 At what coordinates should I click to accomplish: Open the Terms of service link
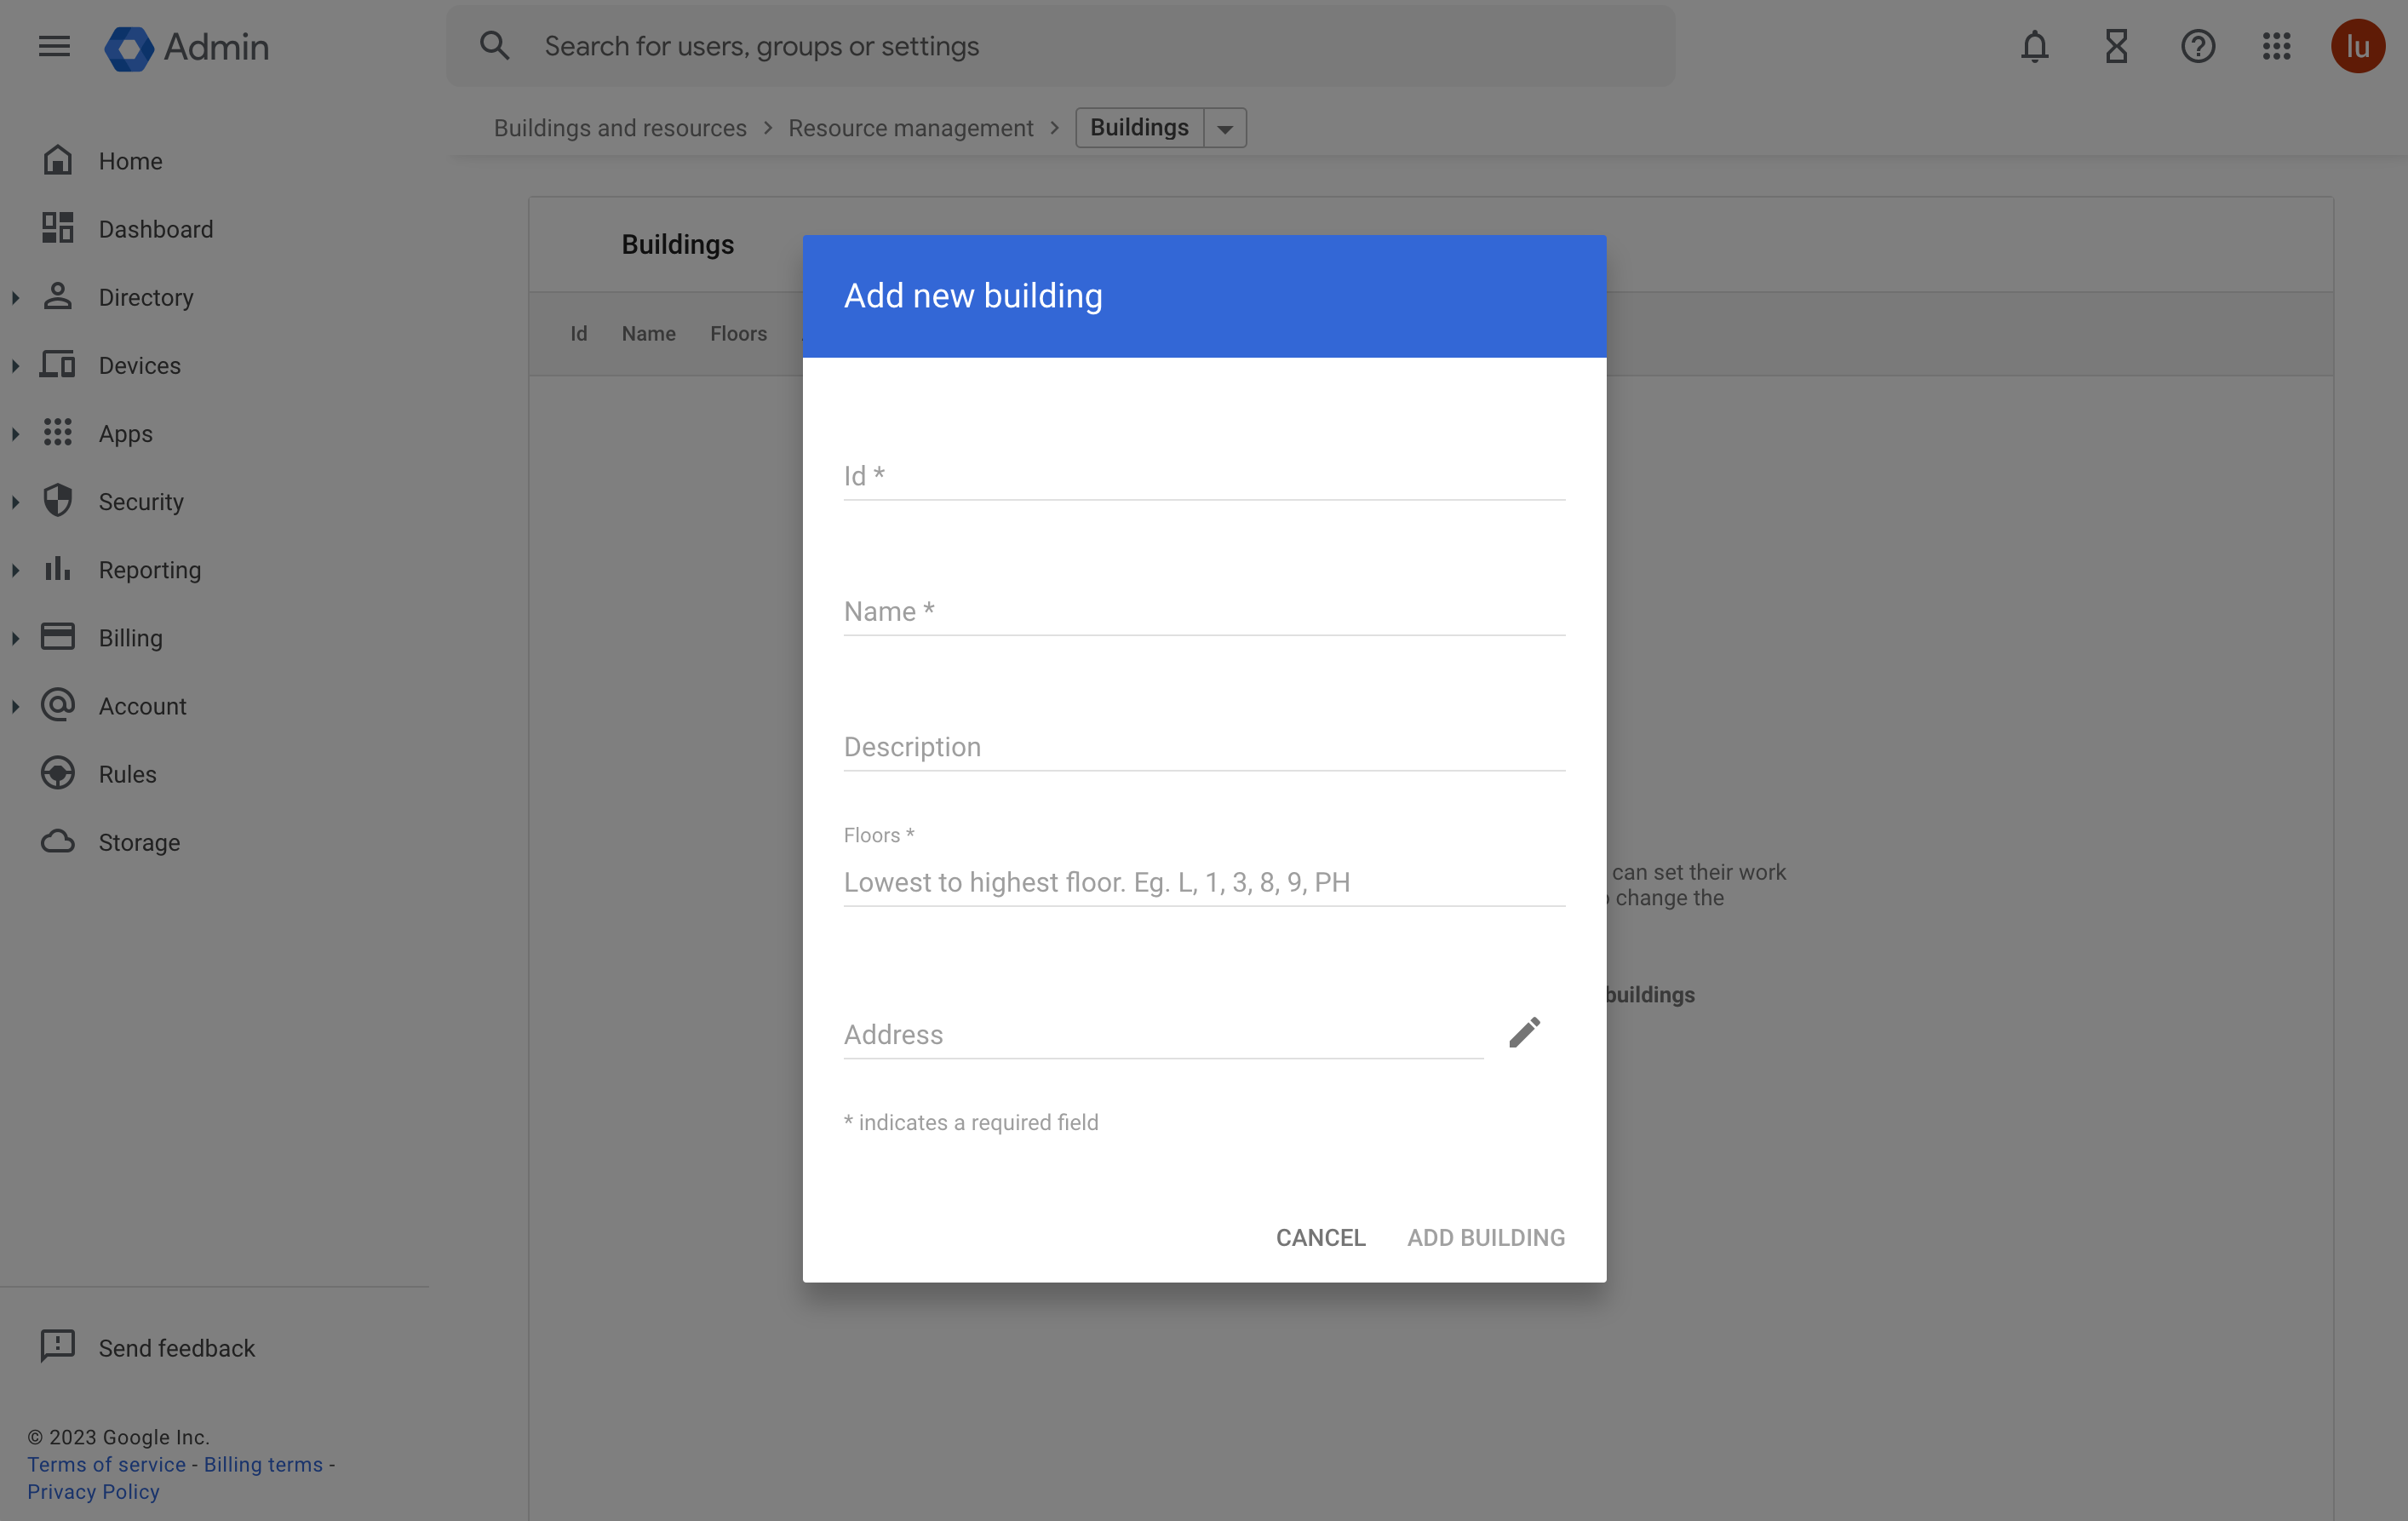(x=105, y=1464)
